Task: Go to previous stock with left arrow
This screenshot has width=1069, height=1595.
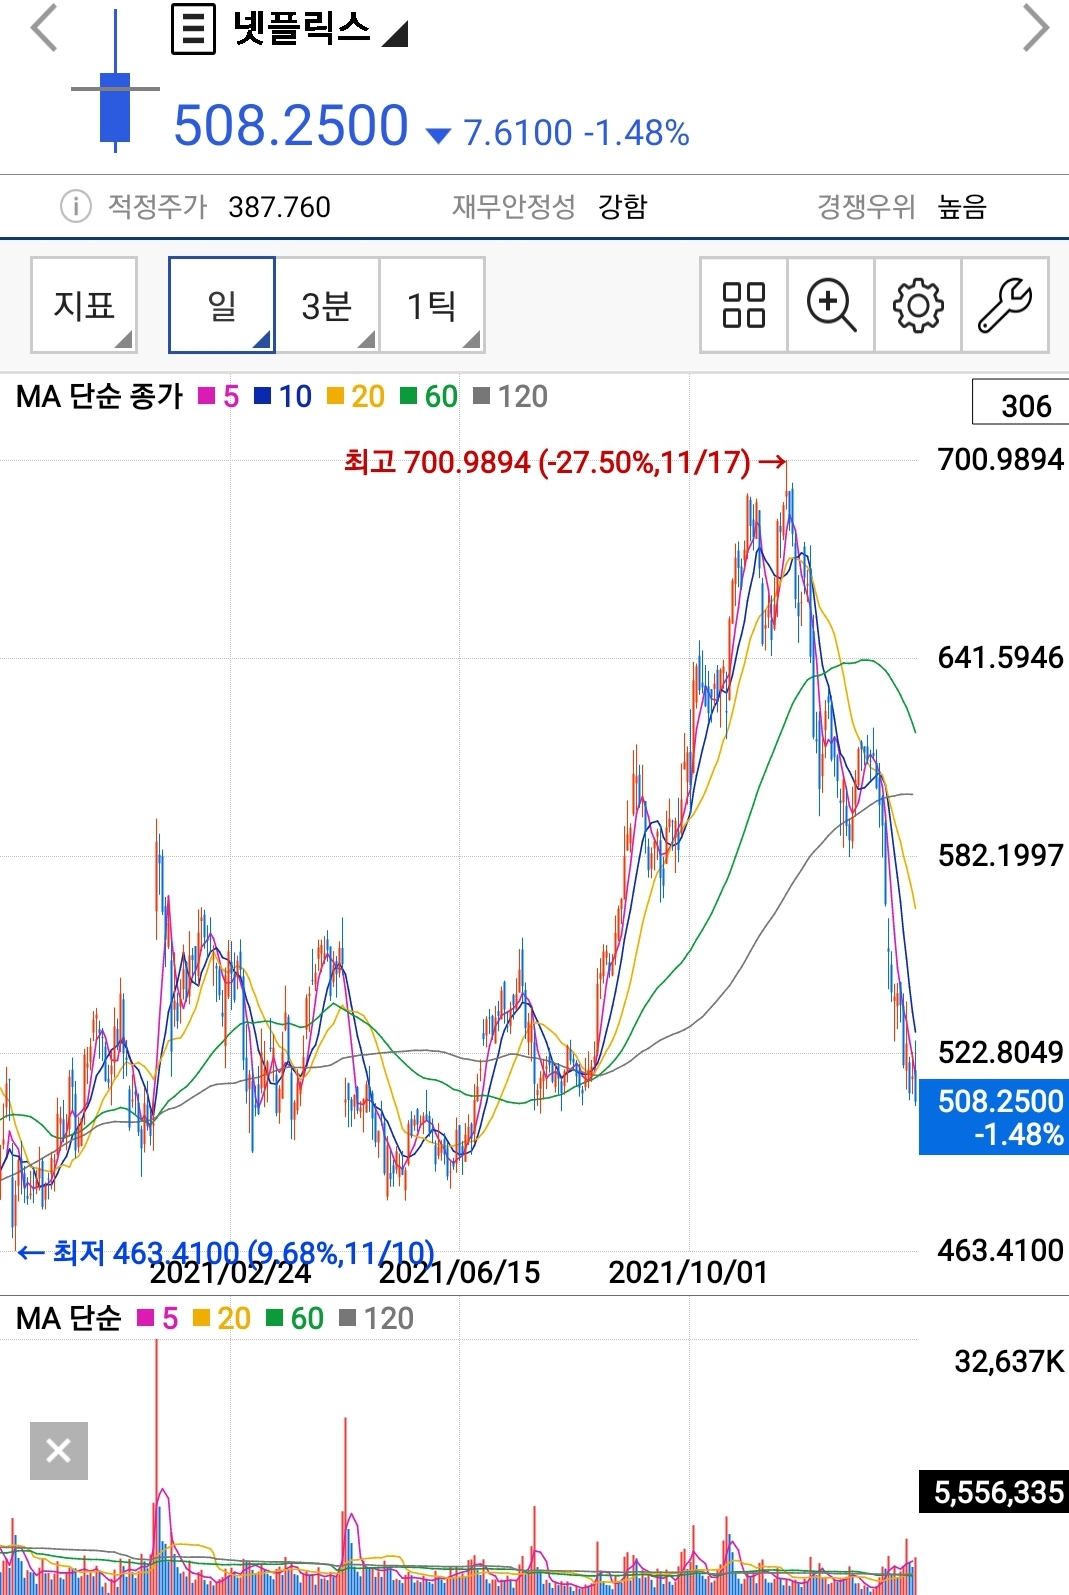Action: (44, 28)
